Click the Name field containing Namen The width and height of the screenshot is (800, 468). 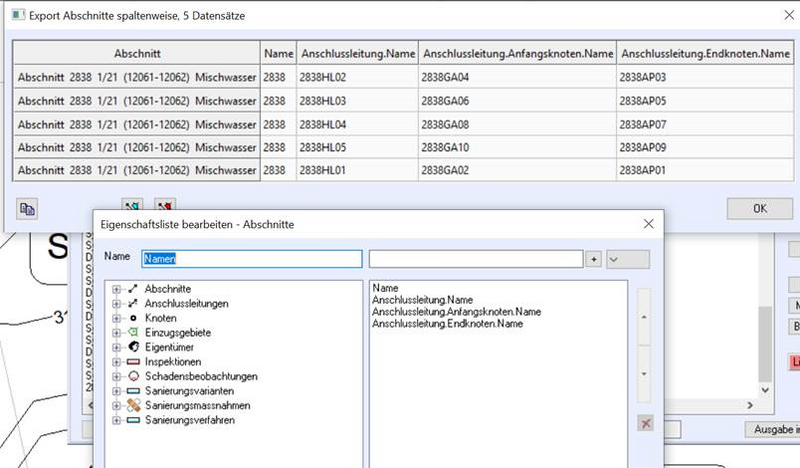(x=252, y=259)
